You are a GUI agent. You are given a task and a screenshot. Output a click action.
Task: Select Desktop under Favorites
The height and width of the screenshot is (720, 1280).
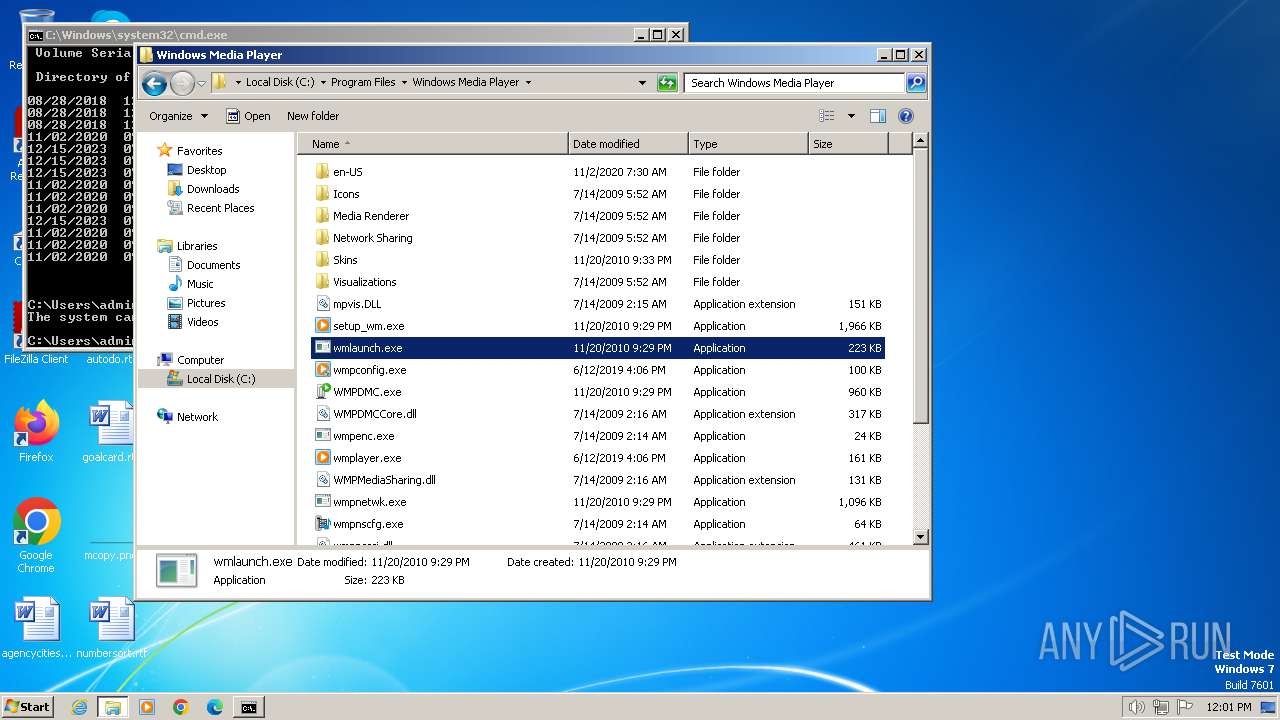[206, 170]
